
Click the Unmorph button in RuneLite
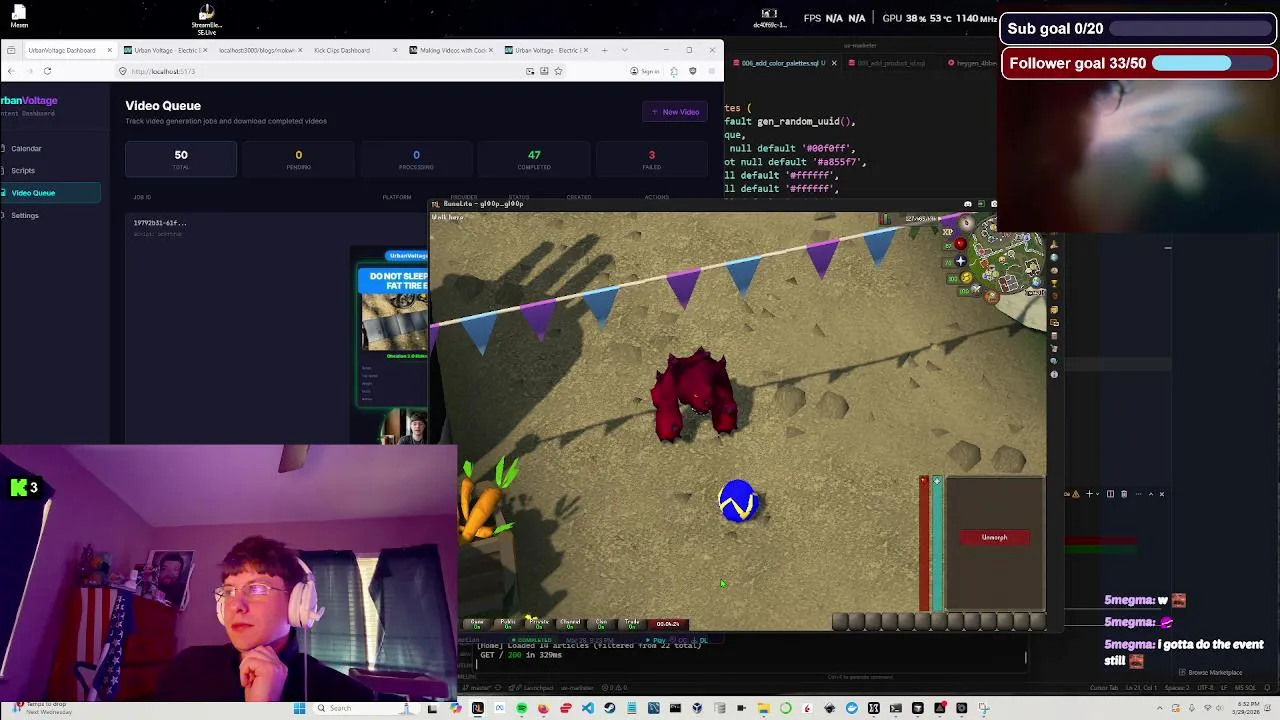[x=994, y=537]
